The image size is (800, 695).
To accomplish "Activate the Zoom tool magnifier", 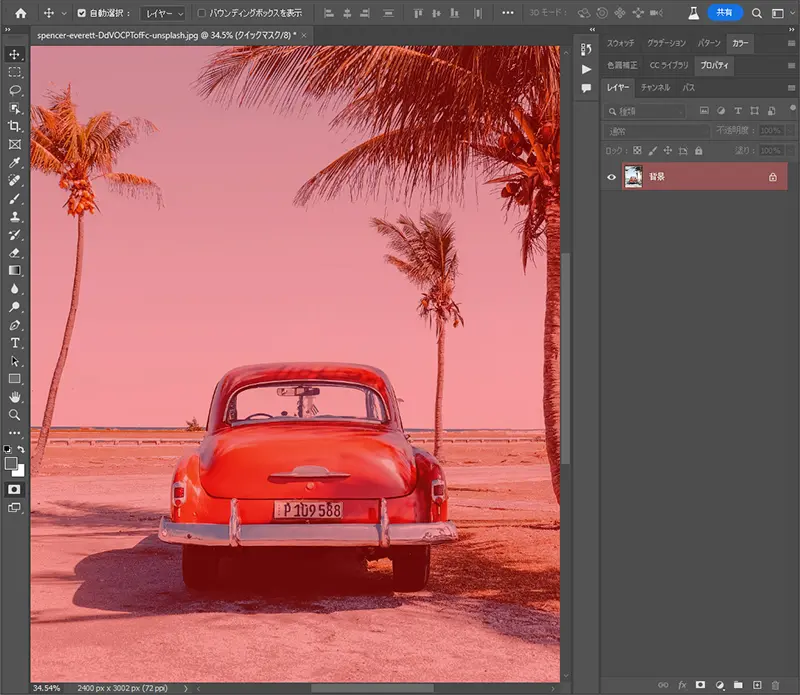I will [15, 415].
